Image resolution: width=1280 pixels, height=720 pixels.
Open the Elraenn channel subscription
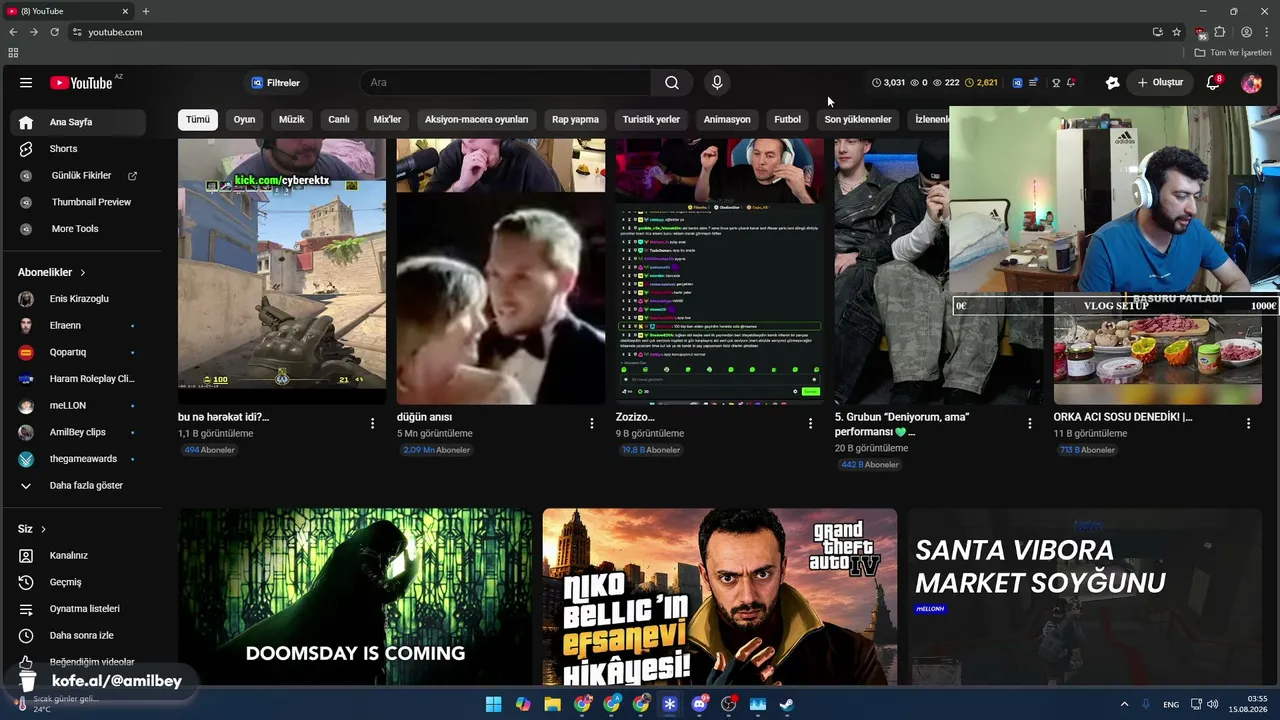coord(78,325)
